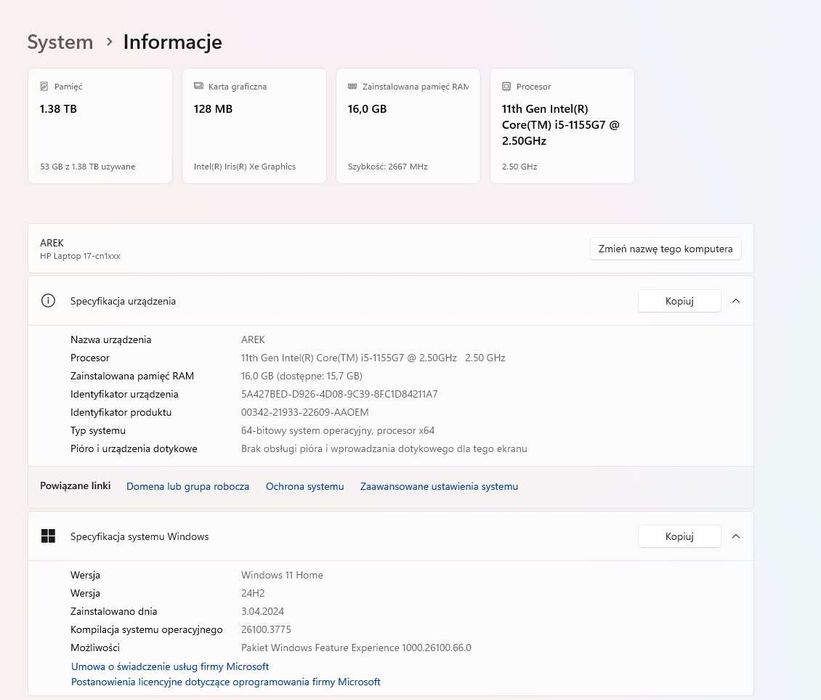Click the Windows logo beside Specyfikacja systemu Windows
821x700 pixels.
pos(48,537)
